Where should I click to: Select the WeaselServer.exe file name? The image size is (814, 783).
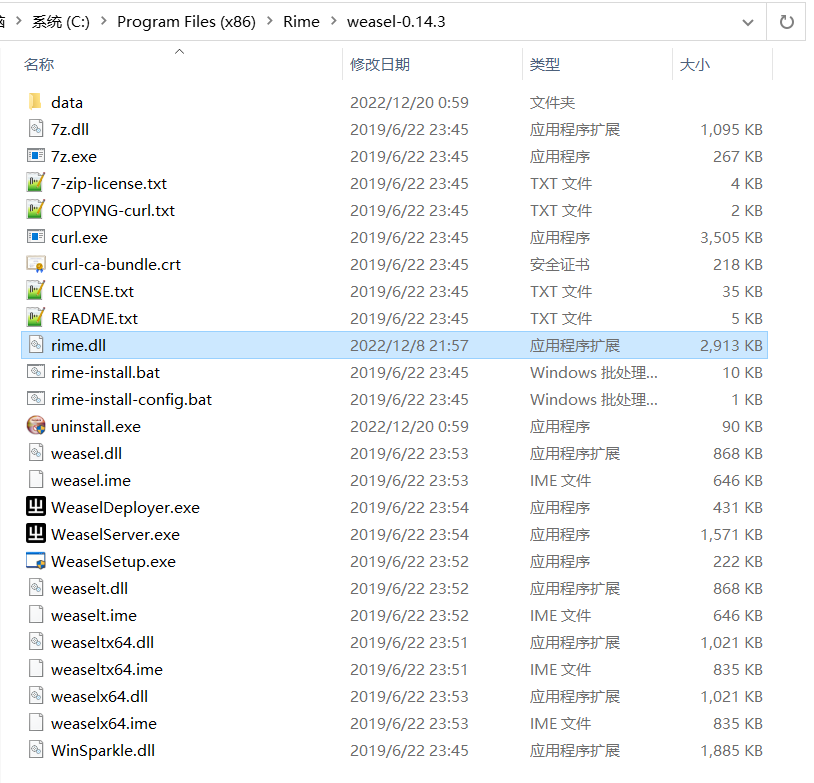click(x=115, y=534)
